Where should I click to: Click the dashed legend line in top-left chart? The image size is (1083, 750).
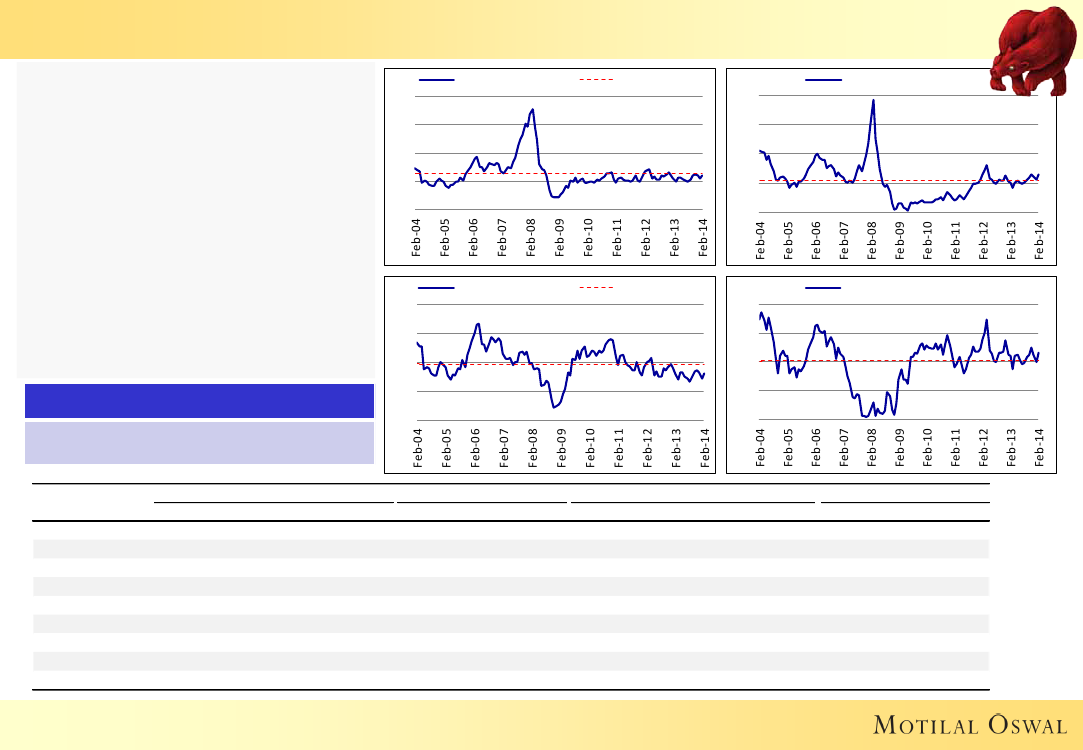tap(596, 79)
